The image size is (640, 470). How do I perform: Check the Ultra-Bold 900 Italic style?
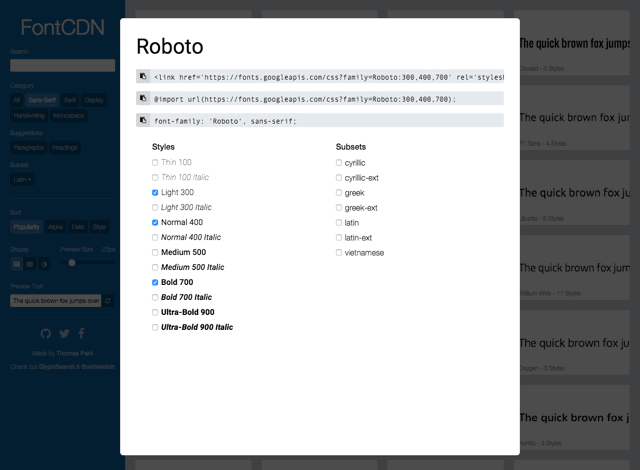coord(155,327)
